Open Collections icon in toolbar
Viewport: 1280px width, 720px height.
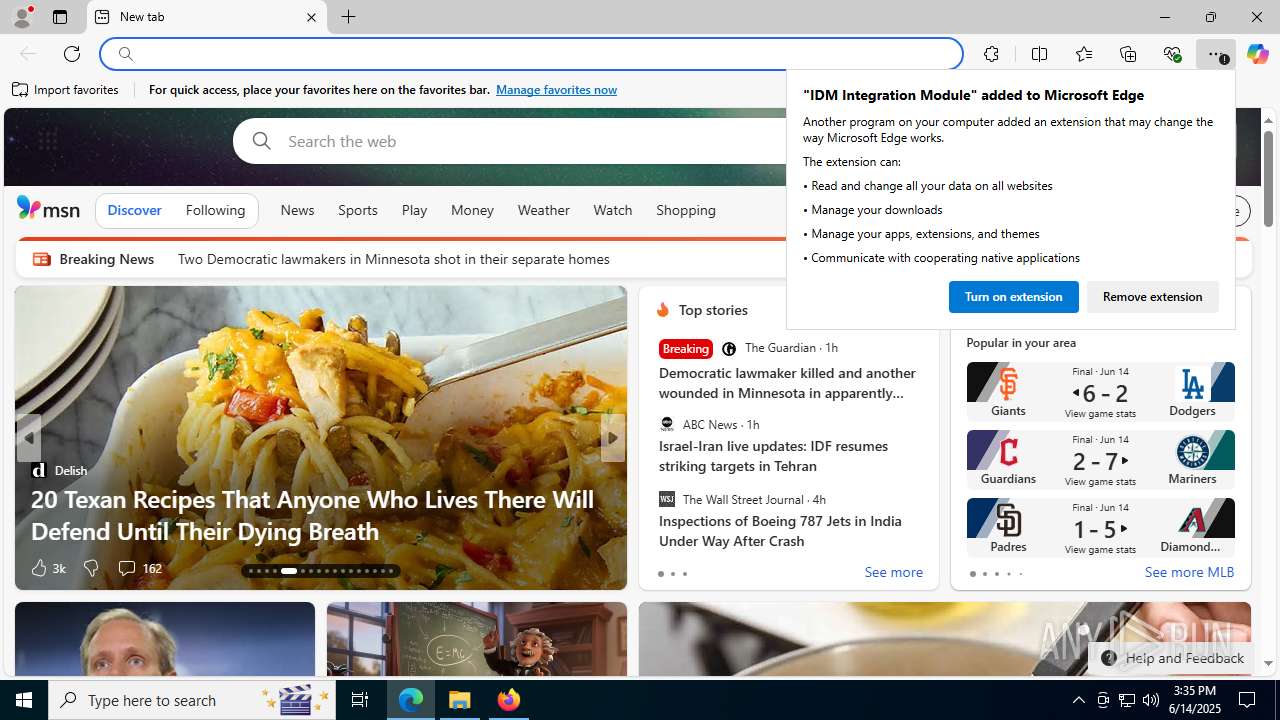(1128, 54)
